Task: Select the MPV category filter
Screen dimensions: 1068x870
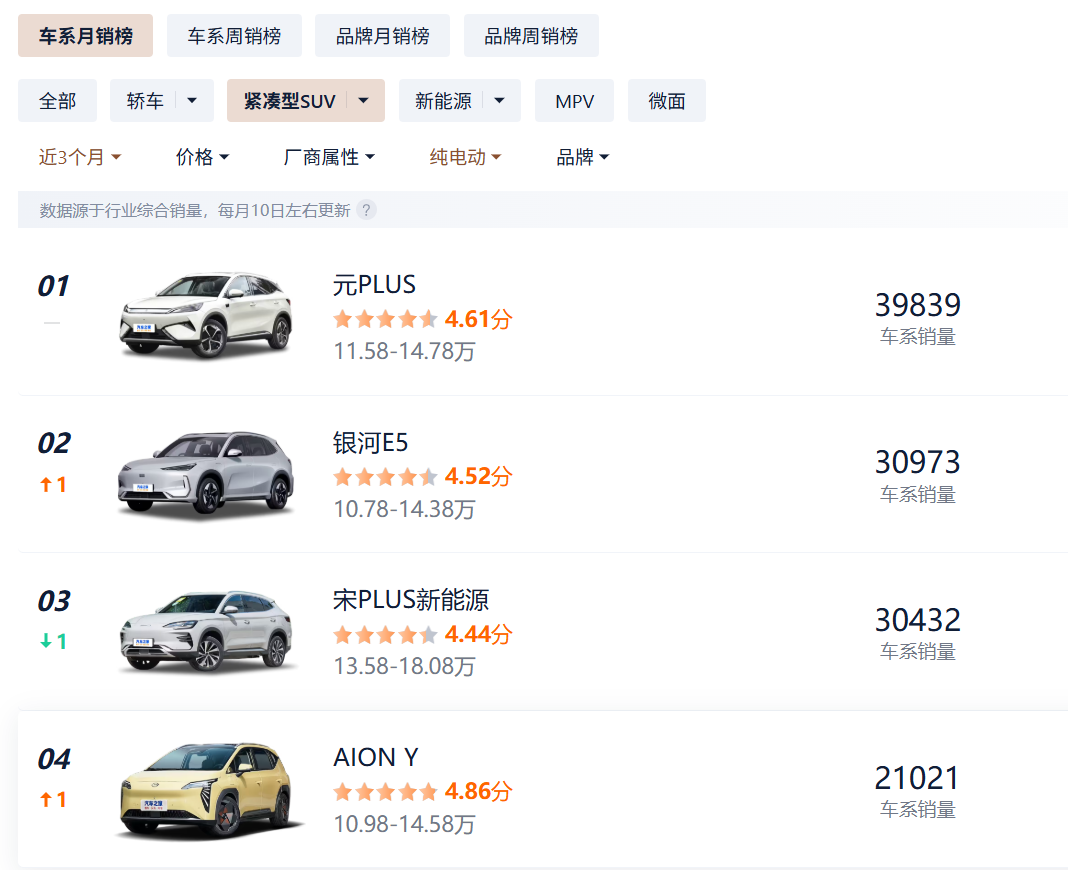Action: (x=574, y=101)
